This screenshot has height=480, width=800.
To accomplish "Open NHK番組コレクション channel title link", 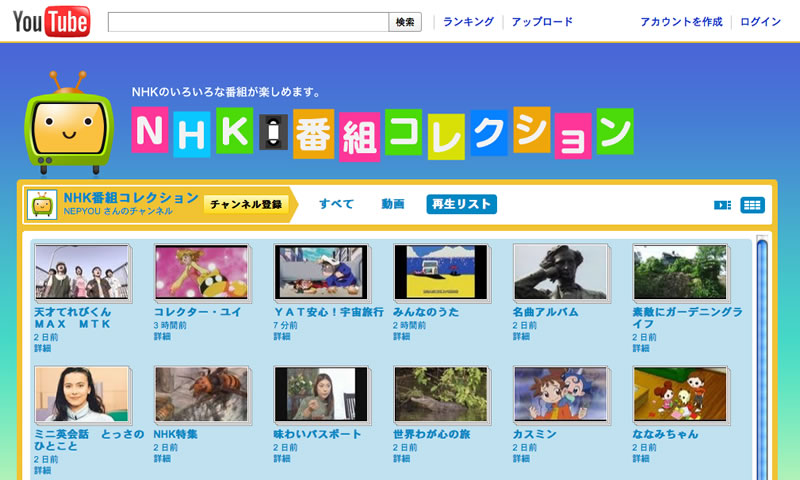I will [x=131, y=198].
